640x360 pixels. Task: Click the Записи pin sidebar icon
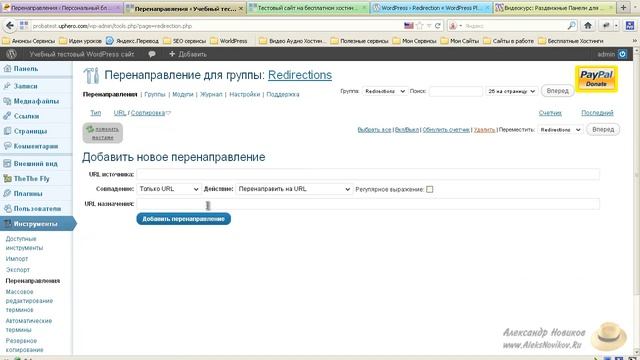(x=7, y=86)
